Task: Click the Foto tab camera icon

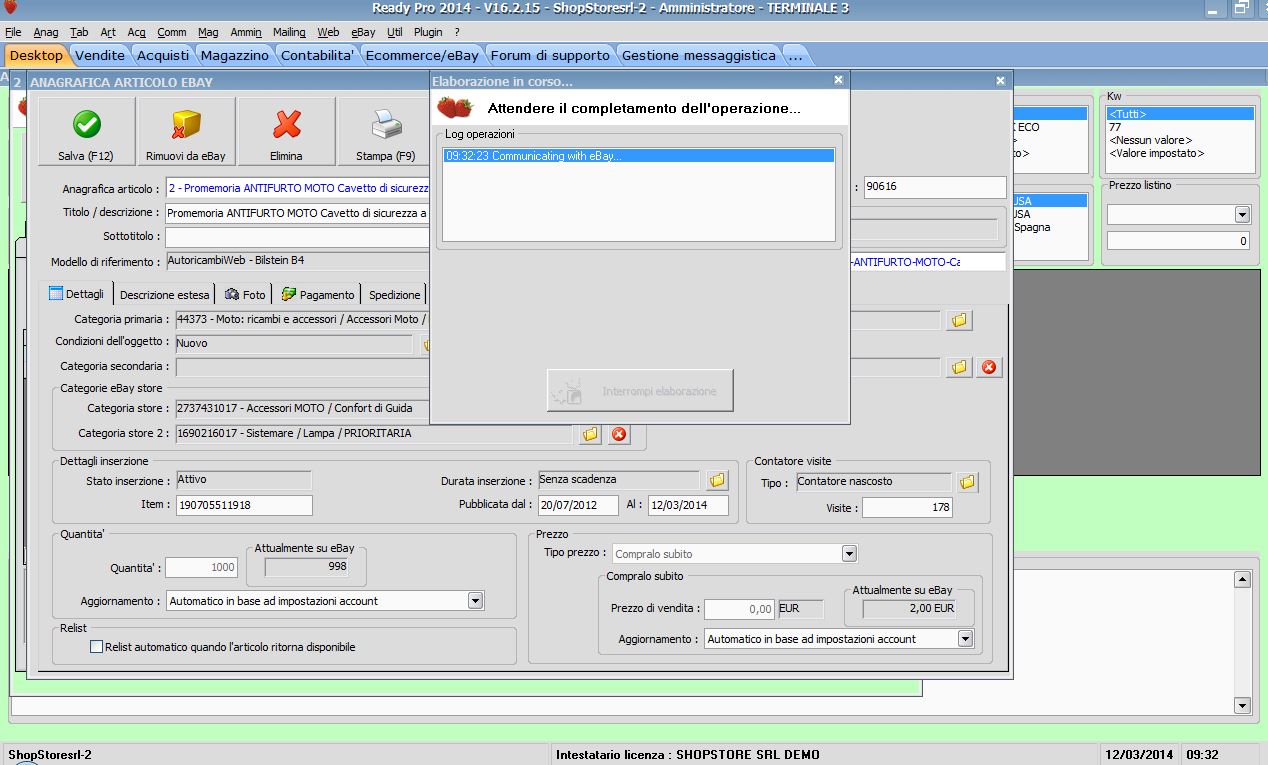Action: (232, 295)
